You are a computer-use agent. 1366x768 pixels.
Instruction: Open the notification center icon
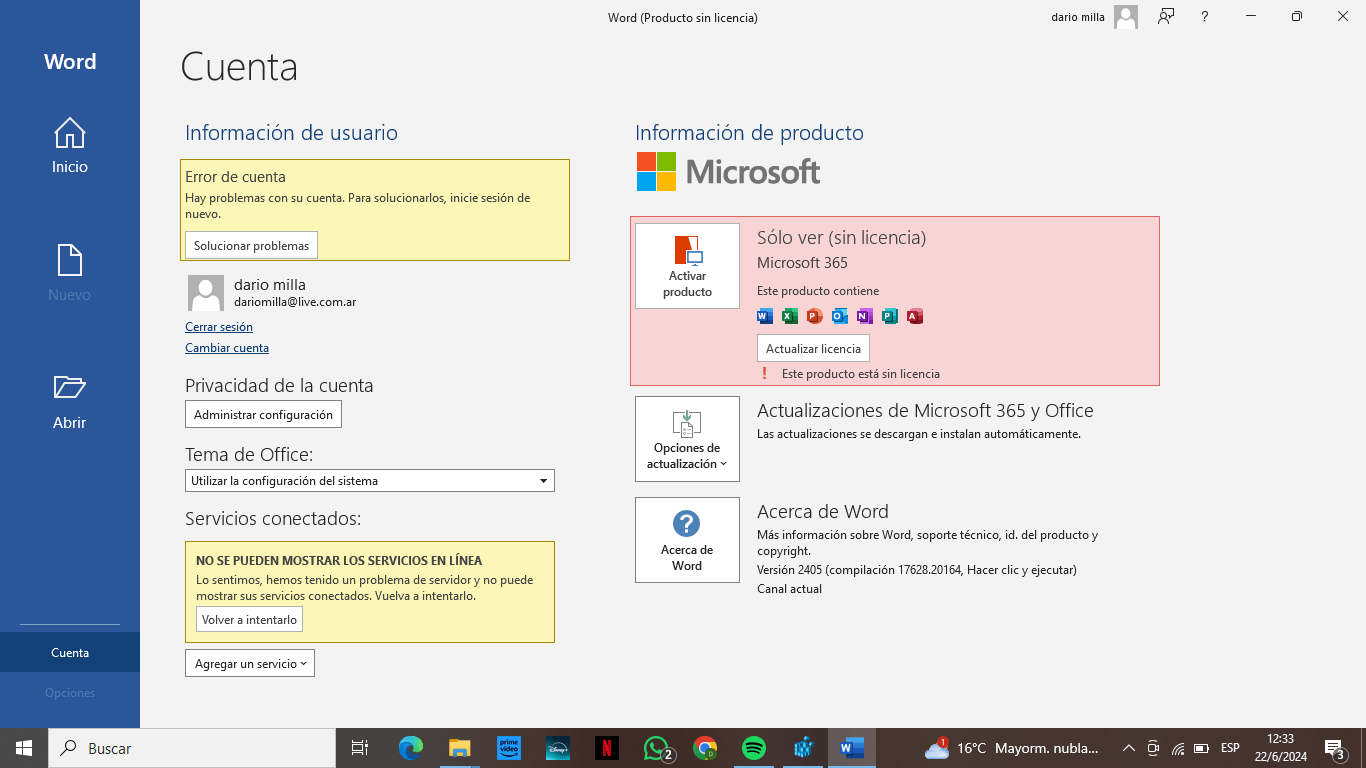1334,748
